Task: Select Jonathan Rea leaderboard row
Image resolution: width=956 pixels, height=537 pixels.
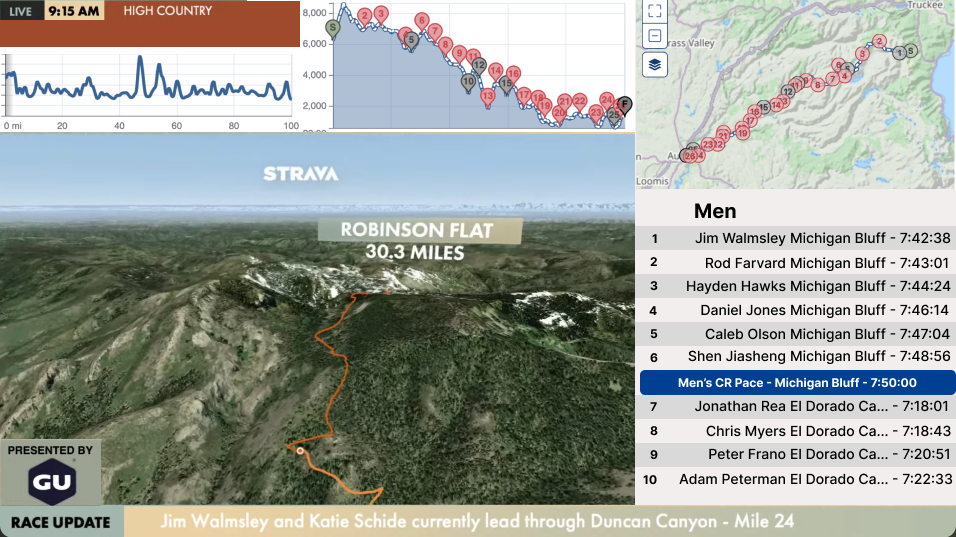Action: point(796,407)
